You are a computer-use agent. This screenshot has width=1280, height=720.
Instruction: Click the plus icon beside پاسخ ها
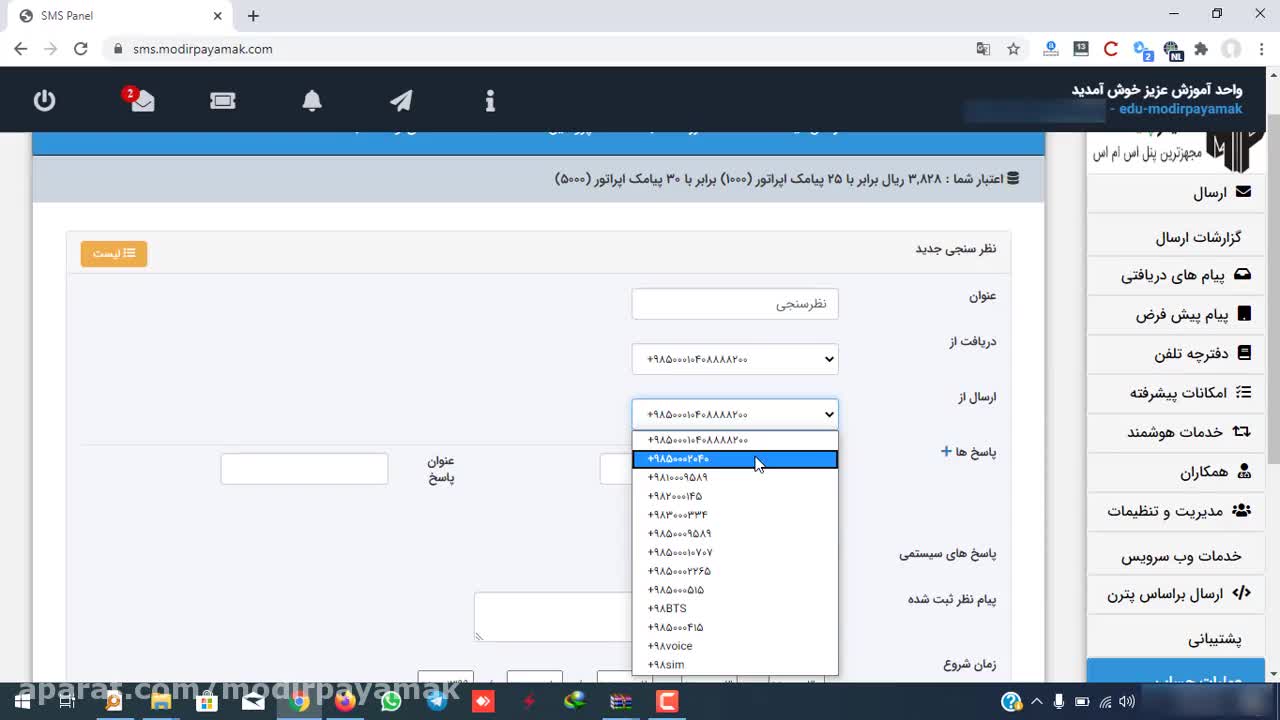click(x=946, y=451)
